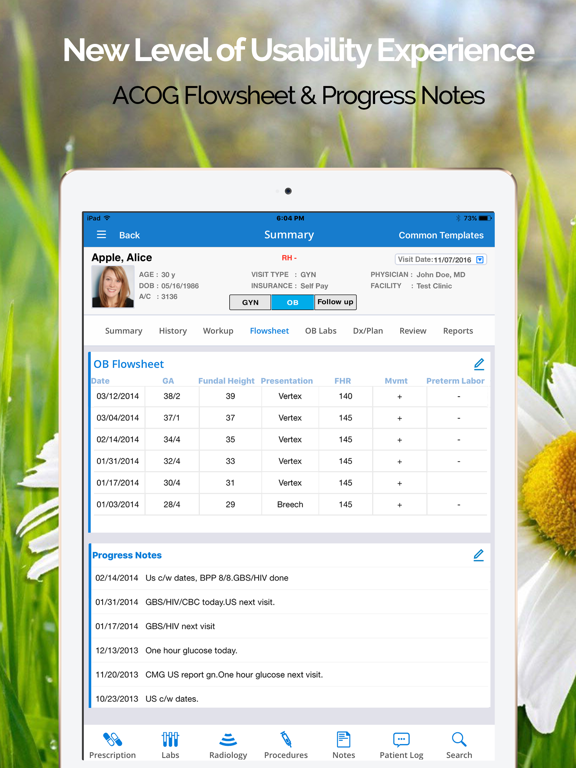
Task: Switch to the Review tab
Action: tap(413, 331)
